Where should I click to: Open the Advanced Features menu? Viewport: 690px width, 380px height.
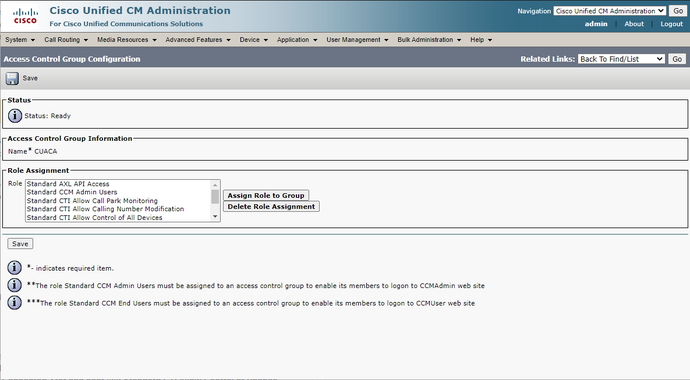click(198, 40)
